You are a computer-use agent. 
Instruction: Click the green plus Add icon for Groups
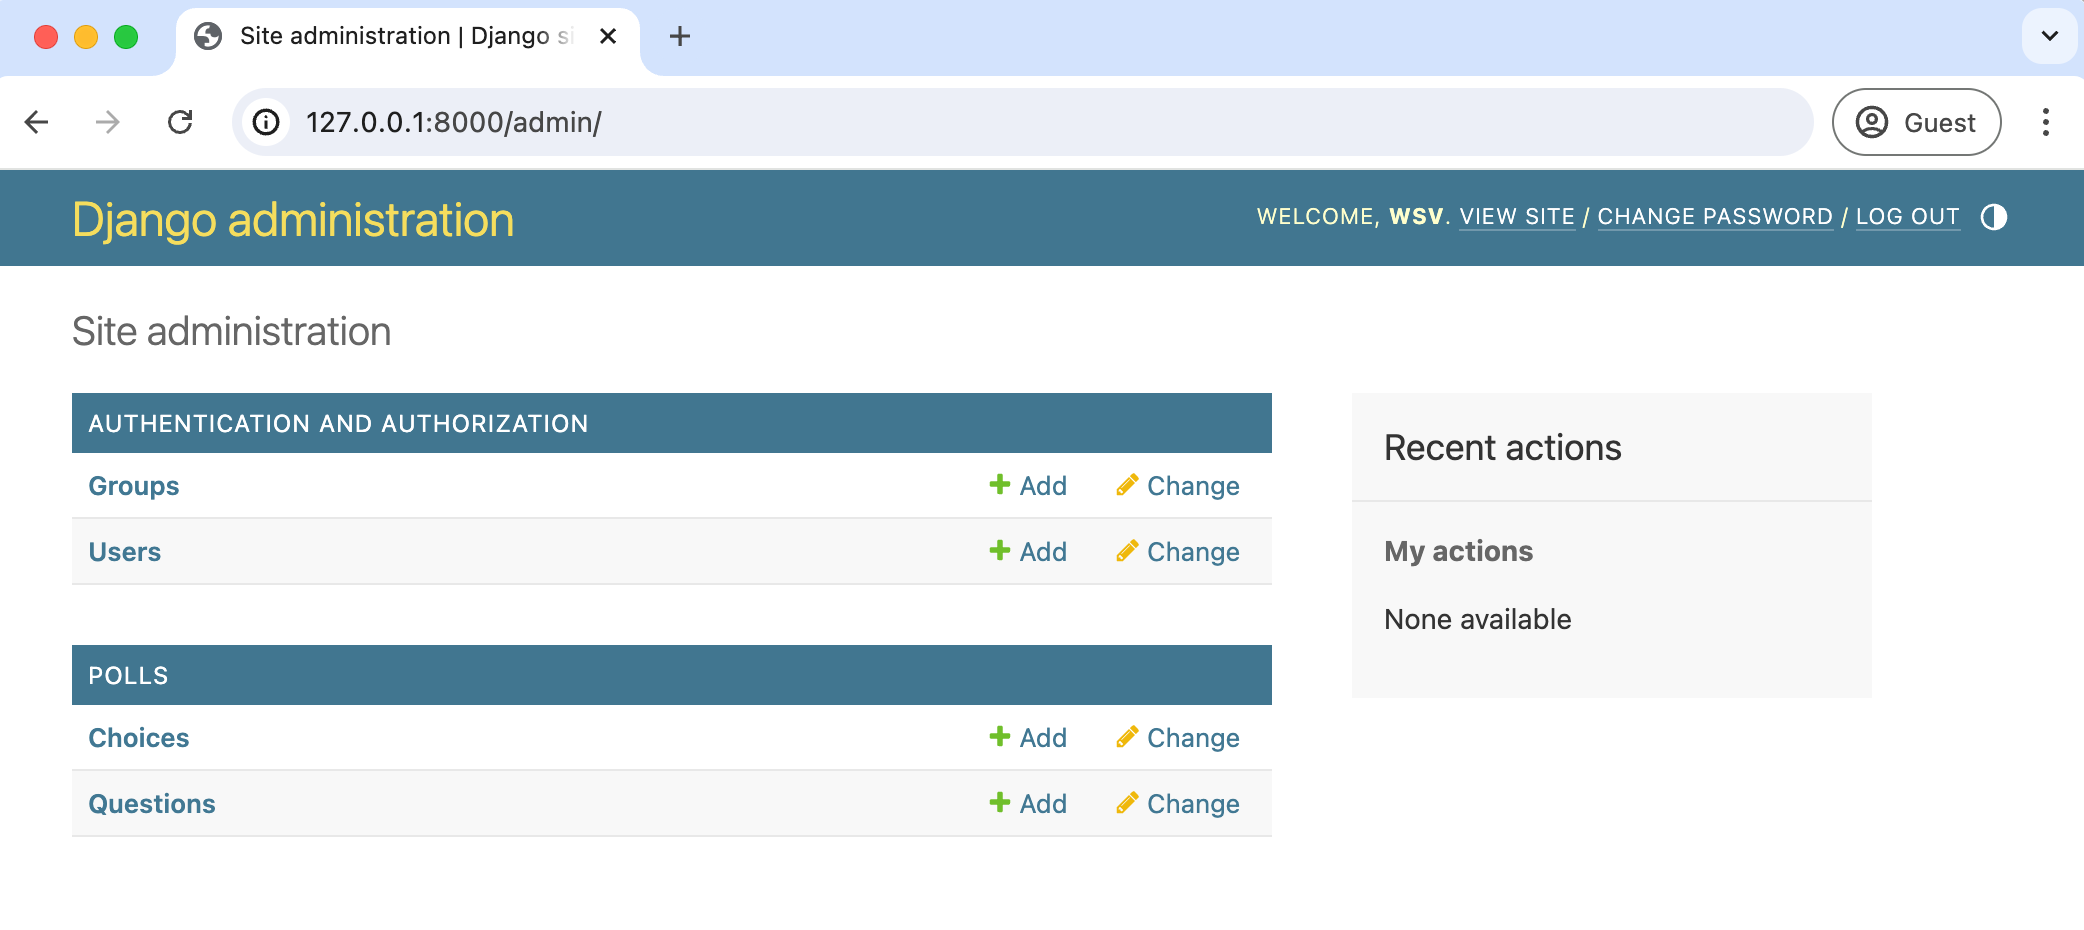999,485
